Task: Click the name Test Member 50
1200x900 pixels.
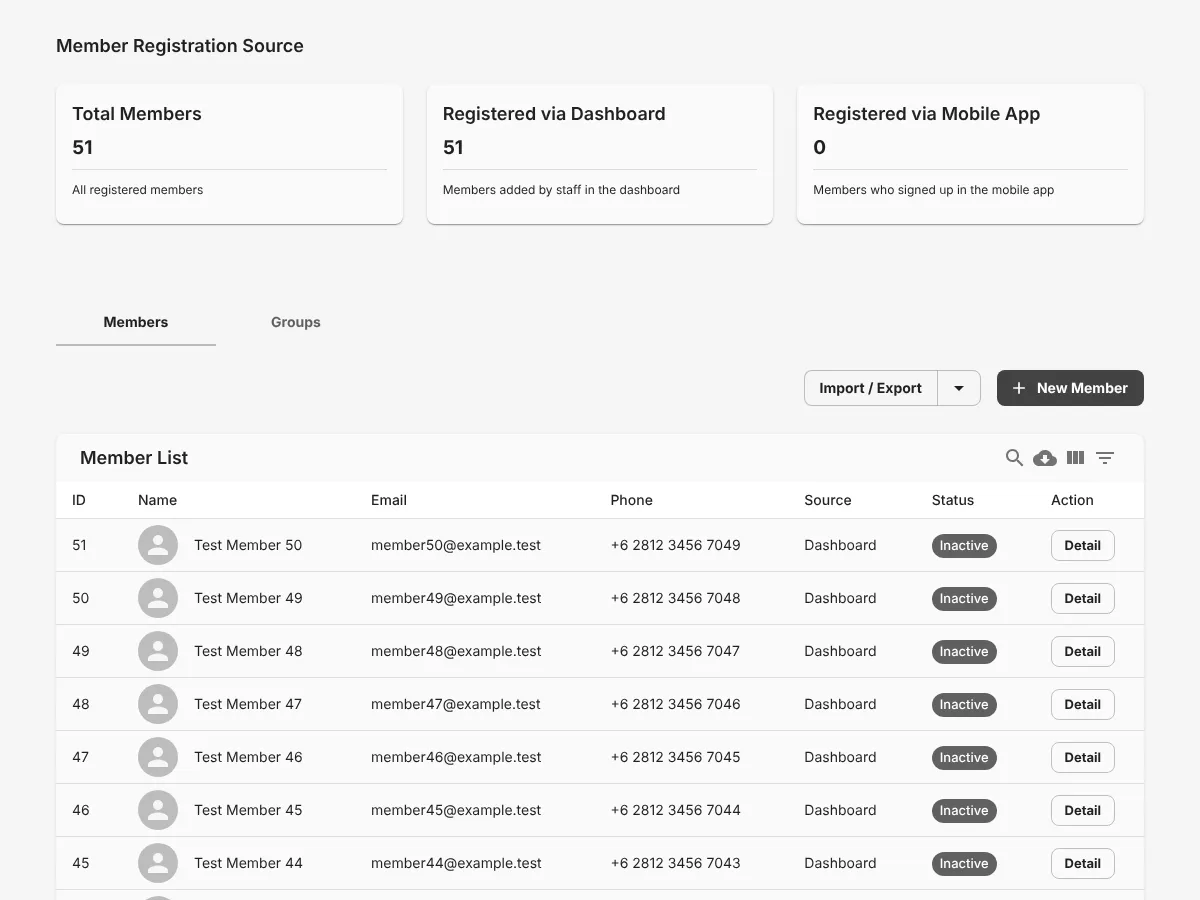Action: [248, 545]
